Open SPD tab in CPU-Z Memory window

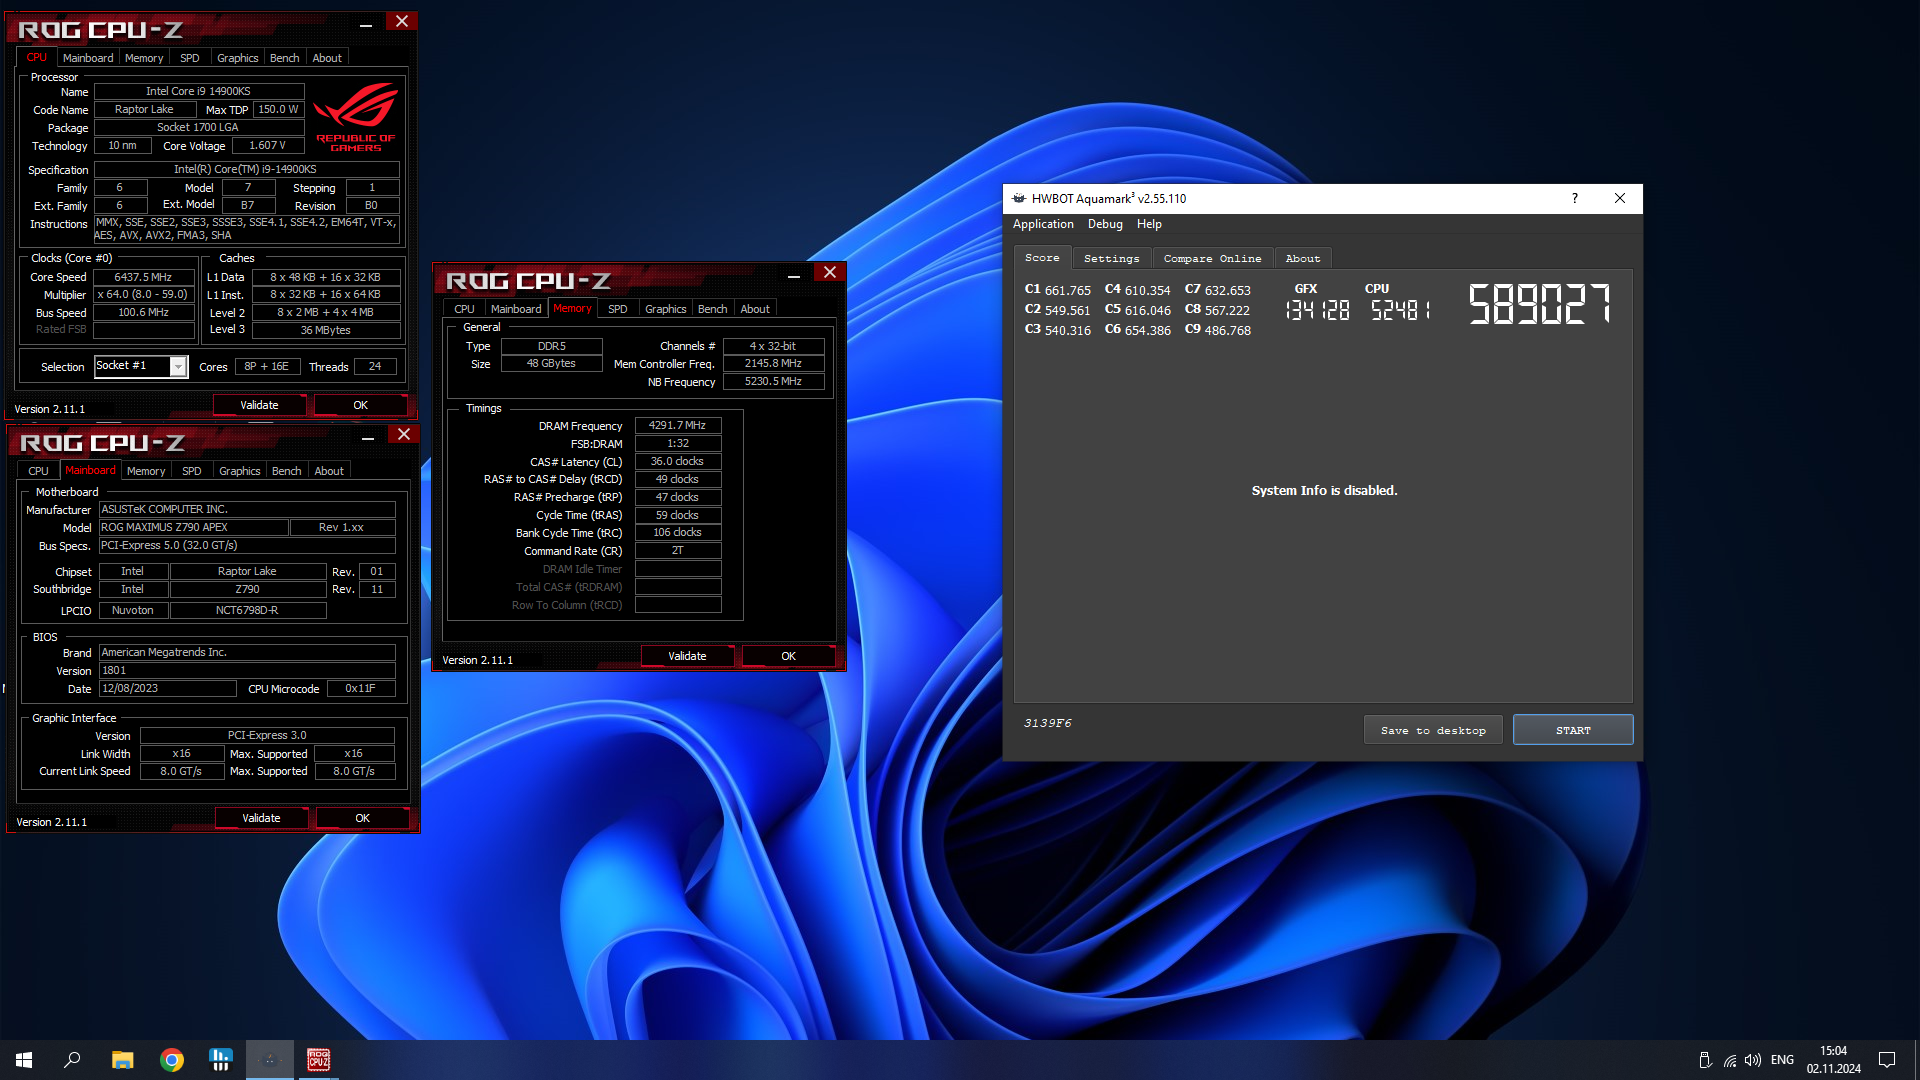618,309
